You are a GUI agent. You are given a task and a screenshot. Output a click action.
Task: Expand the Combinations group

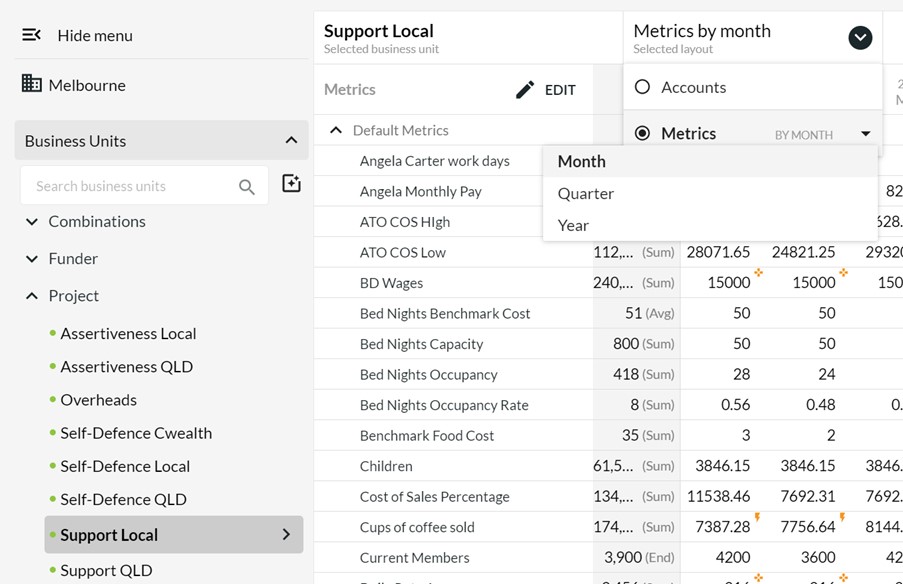[x=32, y=222]
